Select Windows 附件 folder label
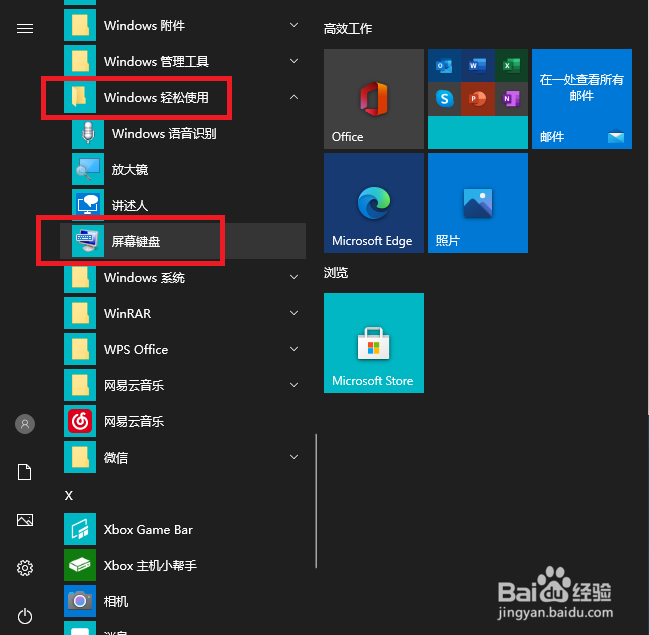This screenshot has width=649, height=635. pyautogui.click(x=144, y=26)
